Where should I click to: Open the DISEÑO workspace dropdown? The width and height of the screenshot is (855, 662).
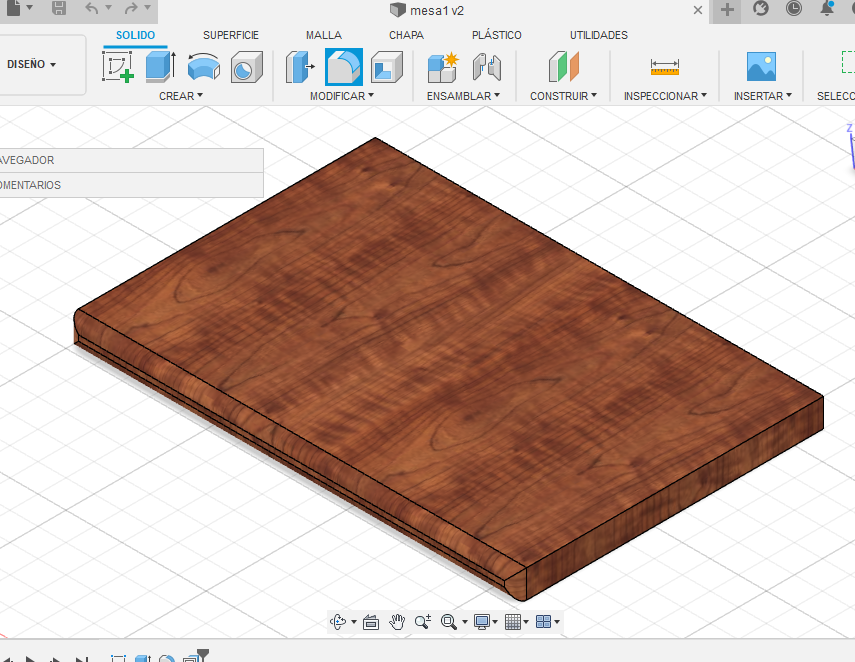click(x=32, y=64)
